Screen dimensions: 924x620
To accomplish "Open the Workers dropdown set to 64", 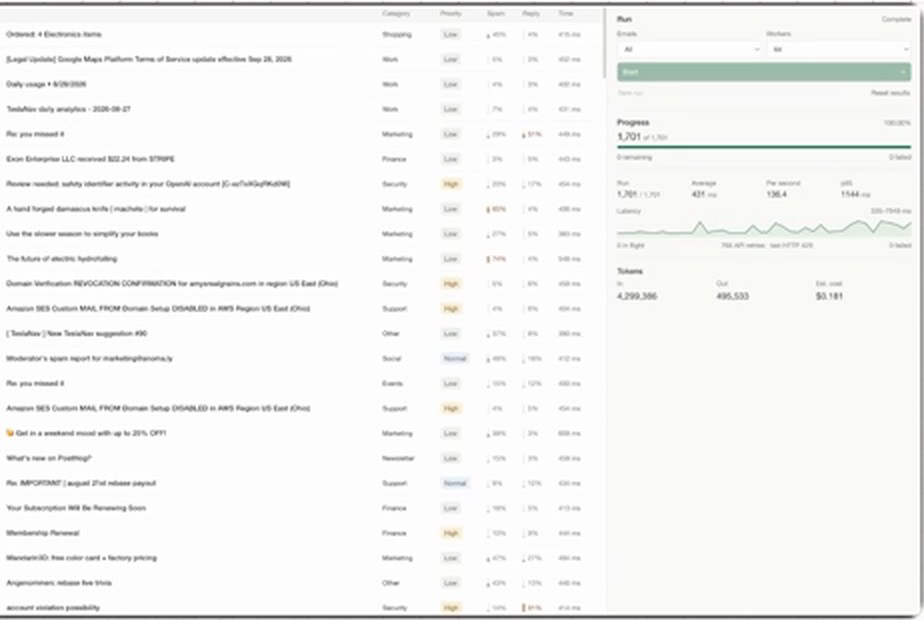I will [x=839, y=50].
